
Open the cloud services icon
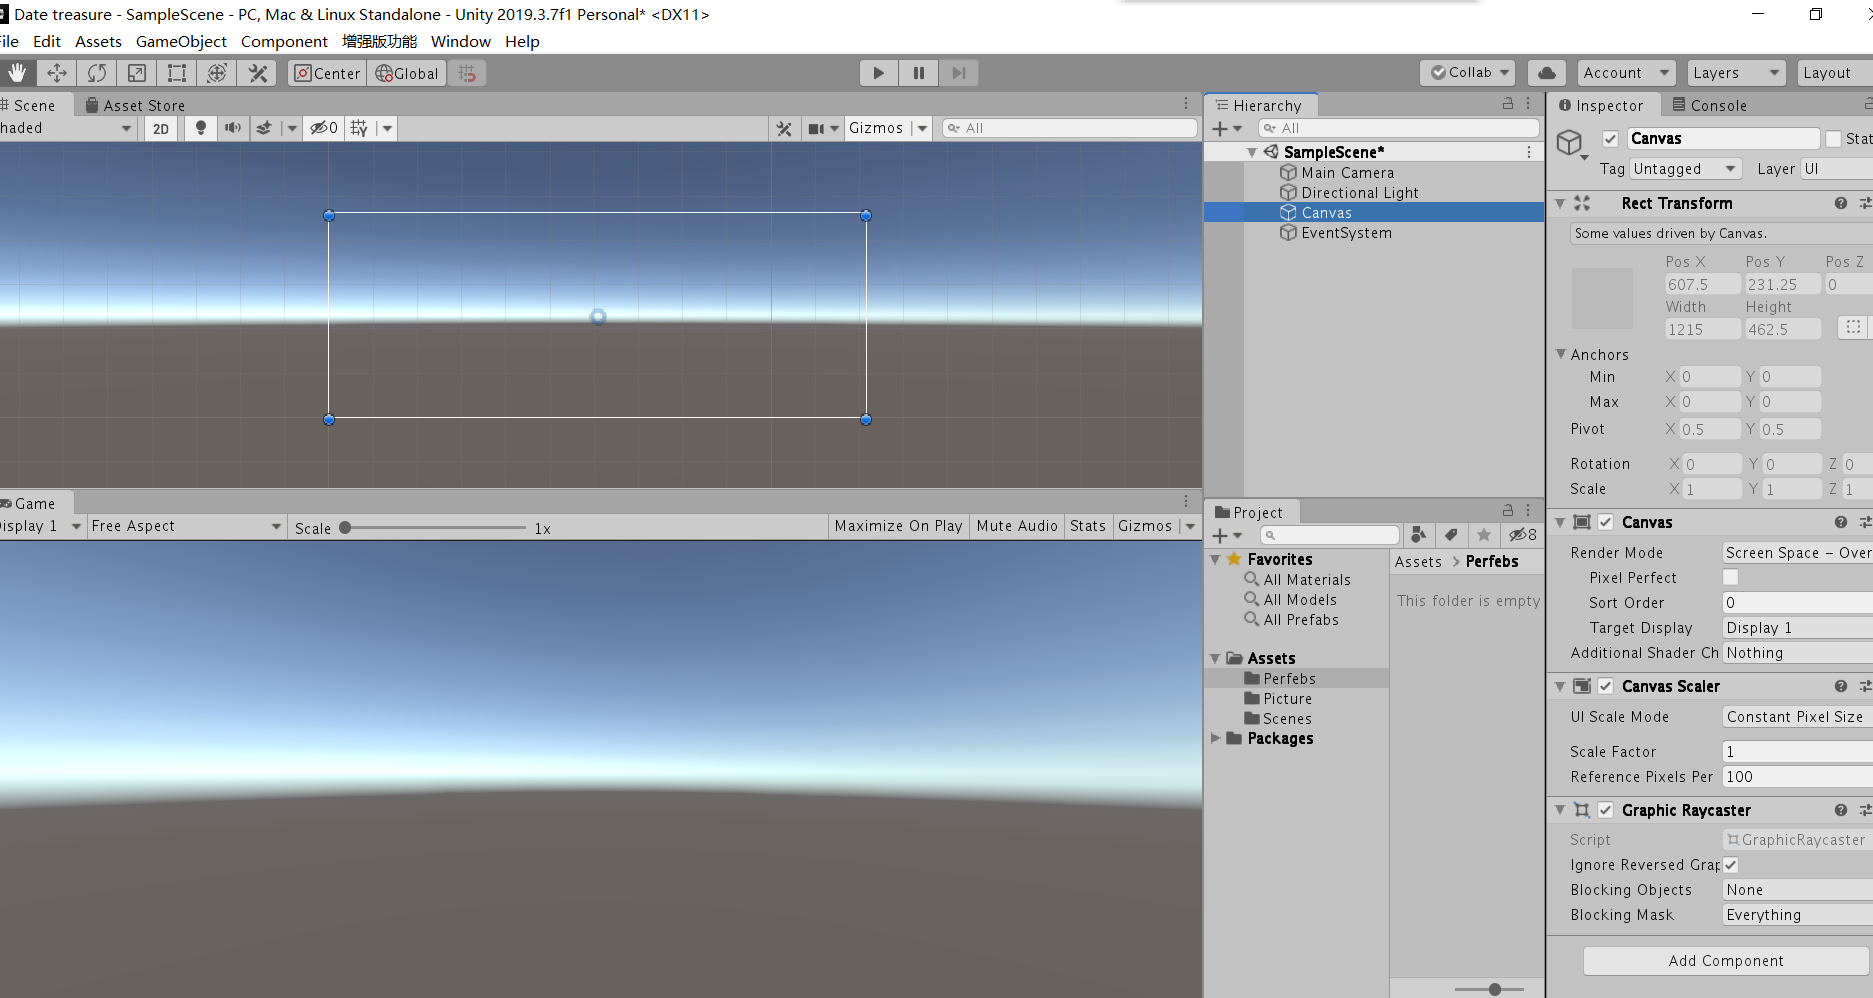(1546, 73)
